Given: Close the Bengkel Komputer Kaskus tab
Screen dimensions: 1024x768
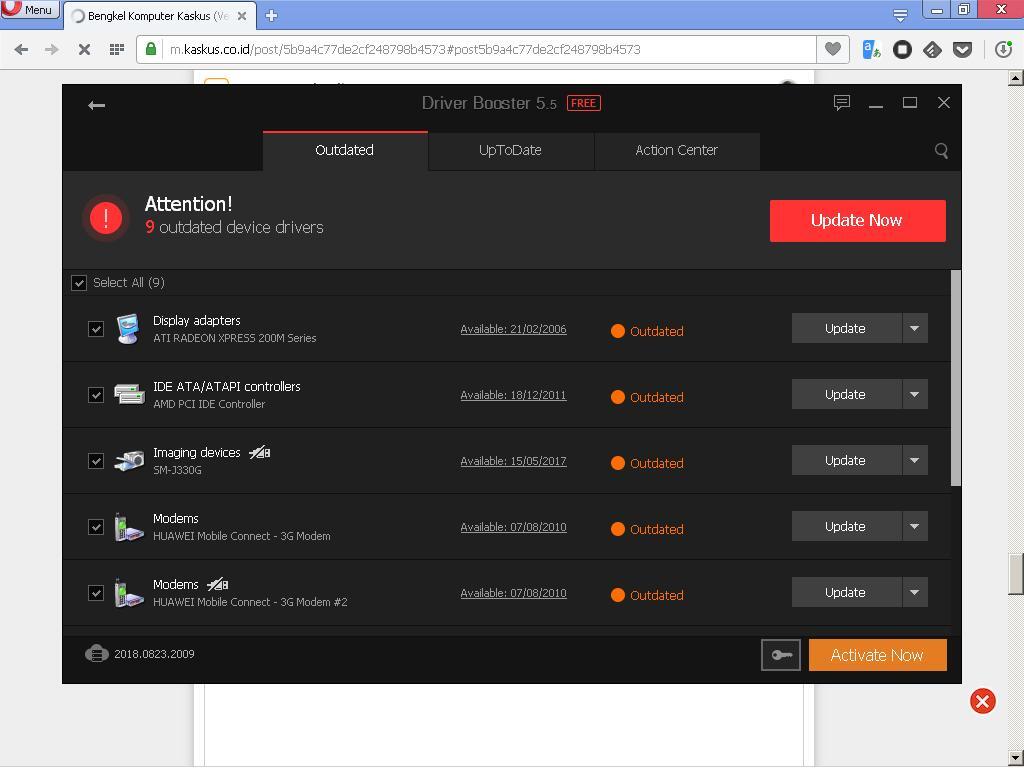Looking at the screenshot, I should click(242, 16).
